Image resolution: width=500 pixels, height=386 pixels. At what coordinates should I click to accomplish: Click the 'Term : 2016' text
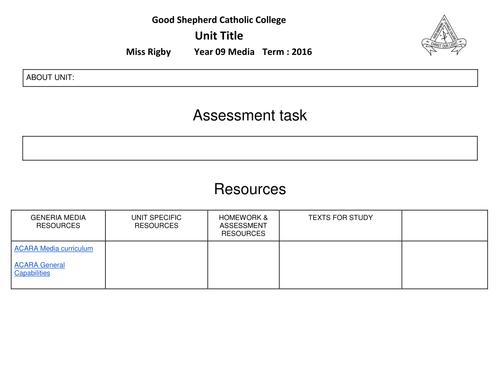[x=287, y=52]
